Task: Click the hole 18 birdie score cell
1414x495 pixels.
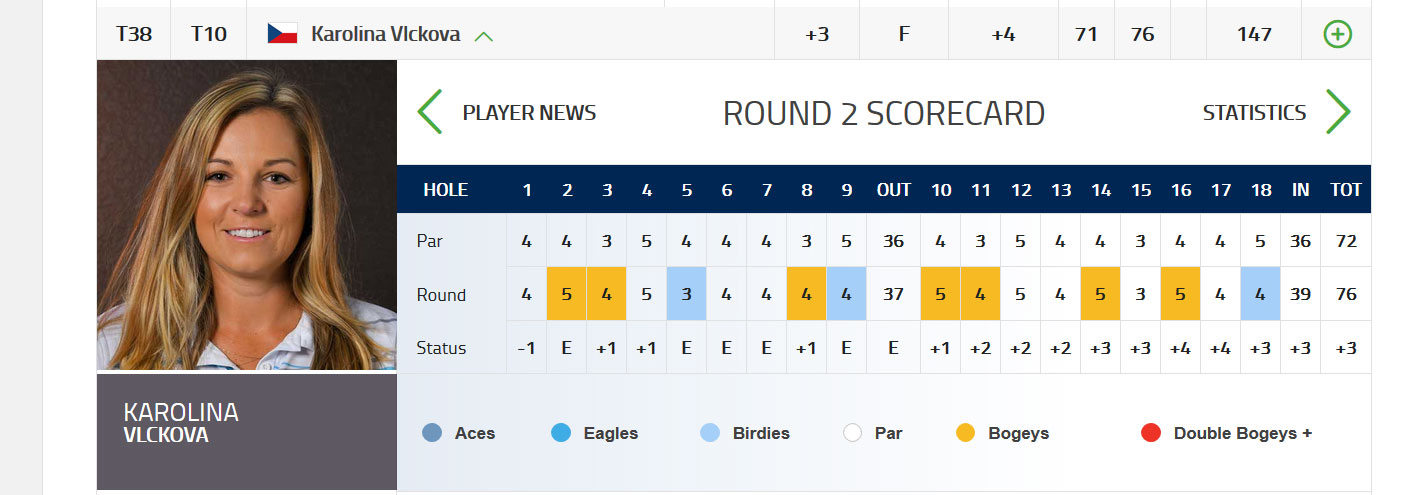Action: coord(1260,294)
